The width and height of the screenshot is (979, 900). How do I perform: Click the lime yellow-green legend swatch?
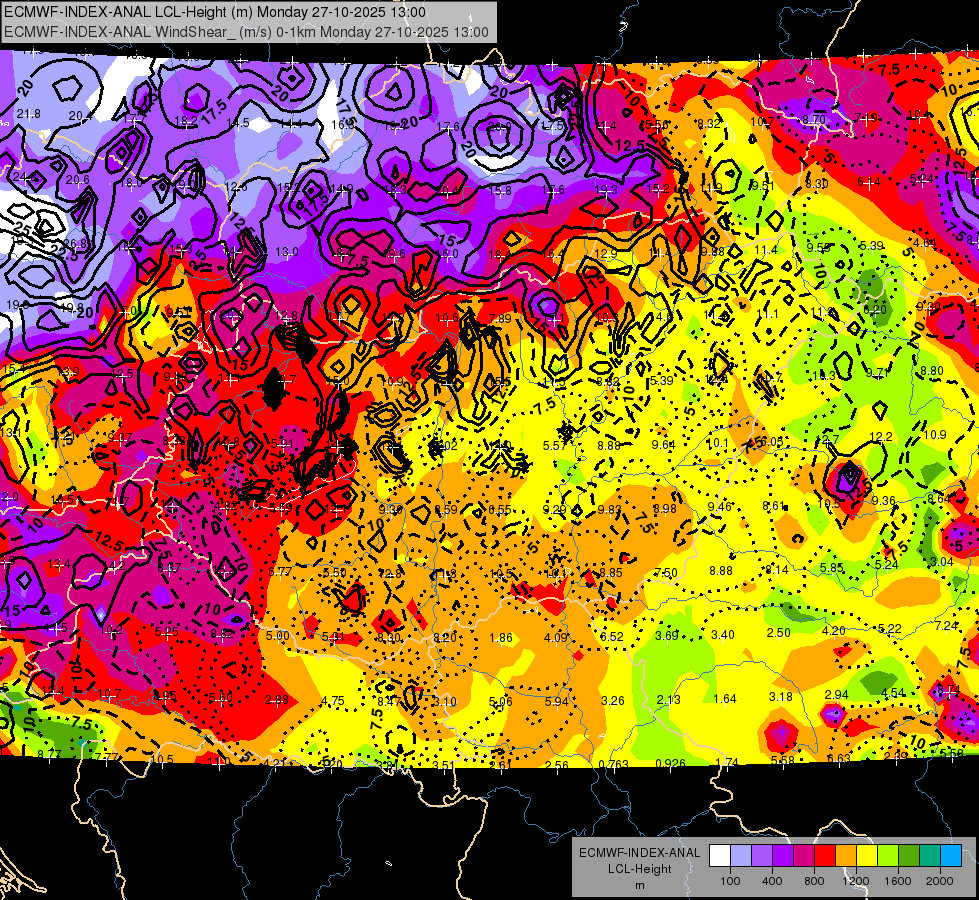click(888, 856)
